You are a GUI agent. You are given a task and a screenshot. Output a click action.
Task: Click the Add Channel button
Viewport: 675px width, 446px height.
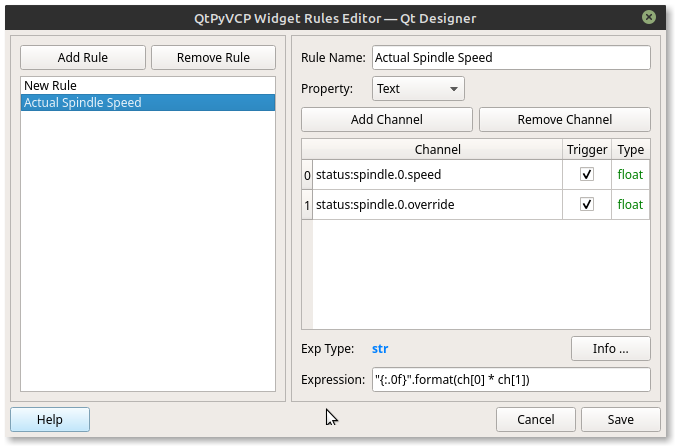click(387, 120)
